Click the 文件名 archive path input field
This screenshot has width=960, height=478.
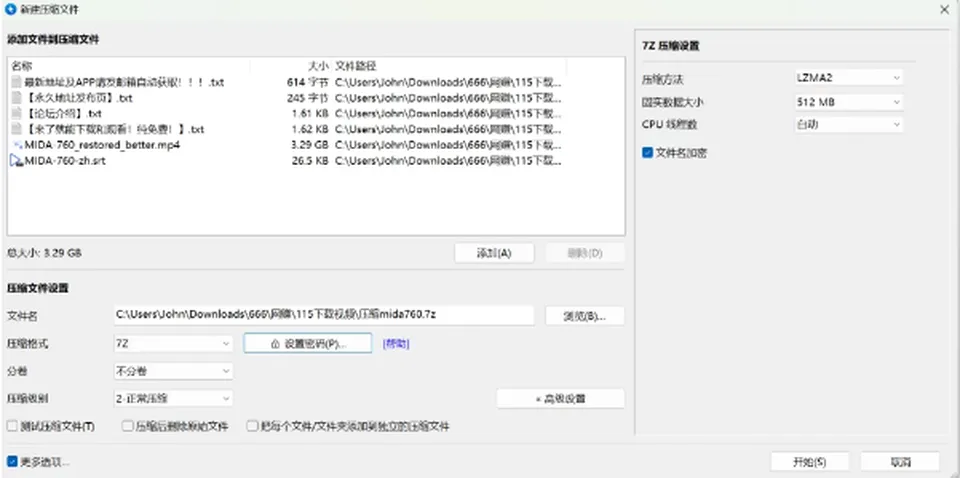coord(324,316)
